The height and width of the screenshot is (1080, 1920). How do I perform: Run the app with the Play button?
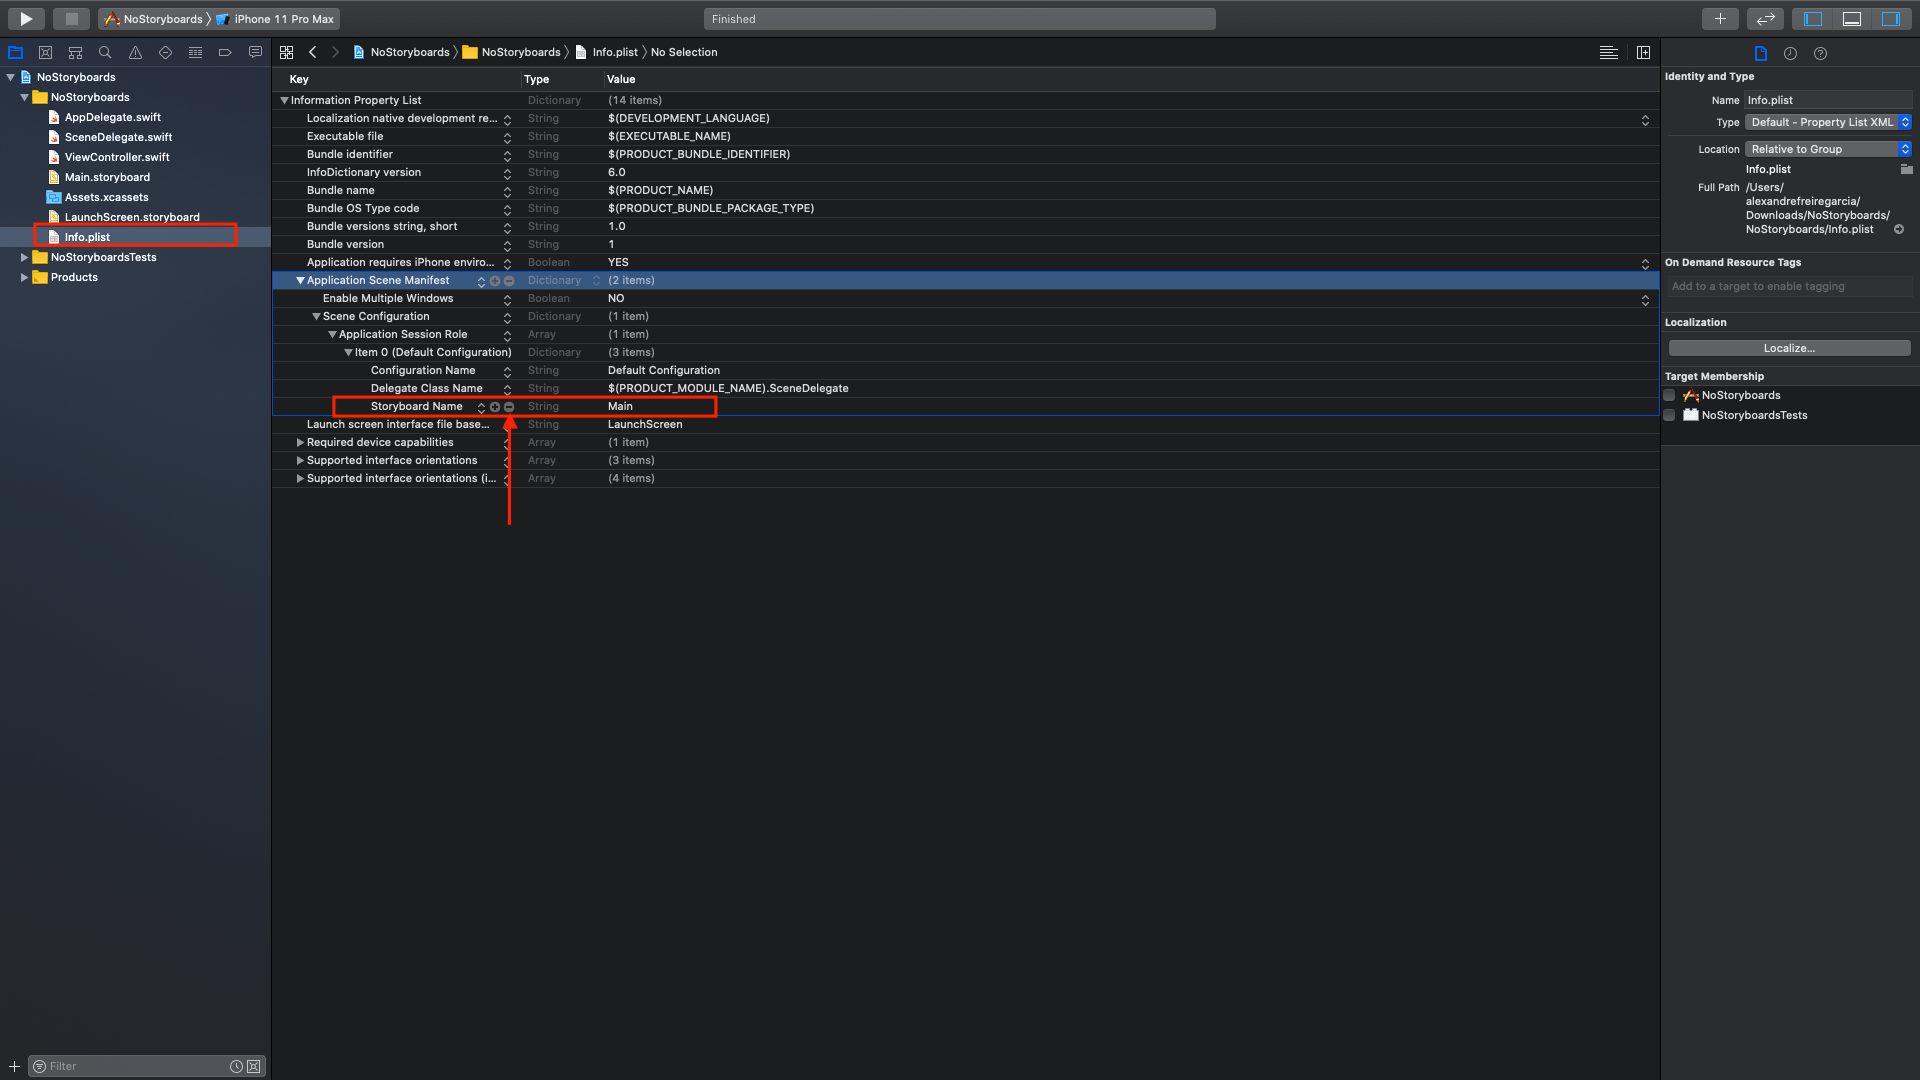coord(24,18)
